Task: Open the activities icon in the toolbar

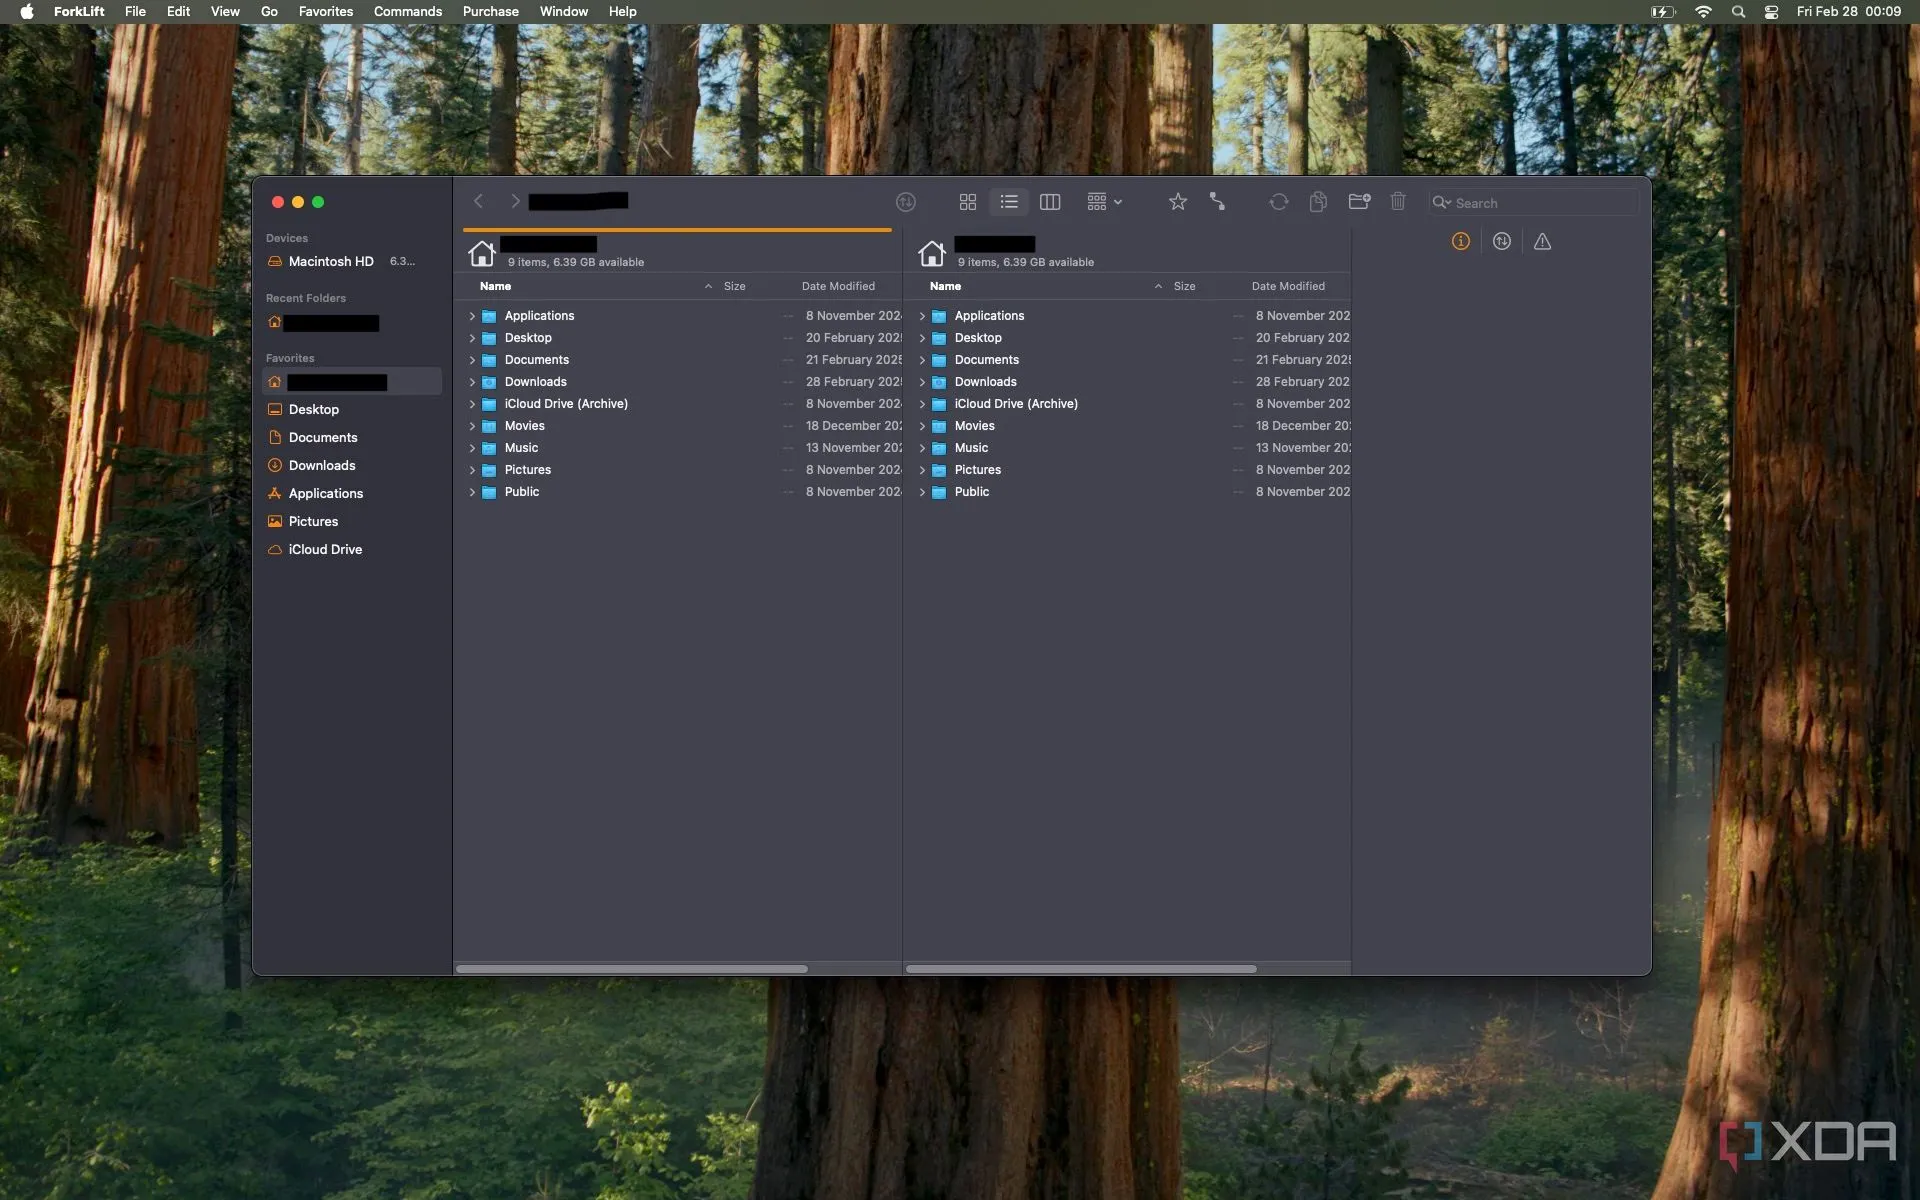Action: [x=906, y=202]
